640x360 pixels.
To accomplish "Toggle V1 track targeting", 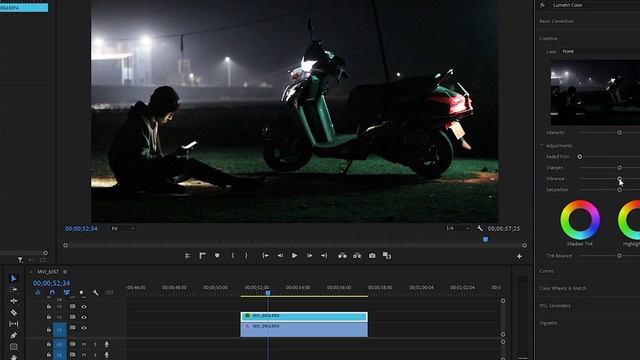I will tap(60, 330).
